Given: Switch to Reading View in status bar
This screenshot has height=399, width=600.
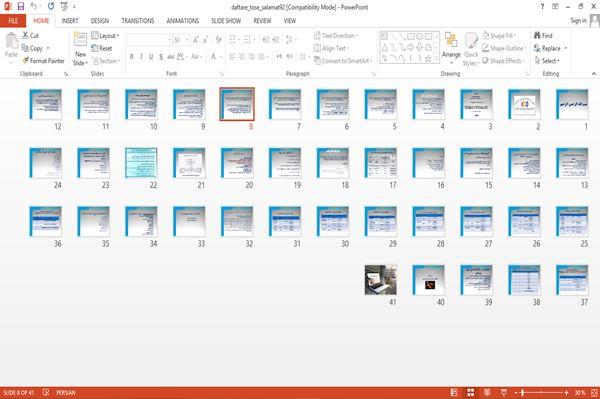Looking at the screenshot, I should click(x=487, y=392).
